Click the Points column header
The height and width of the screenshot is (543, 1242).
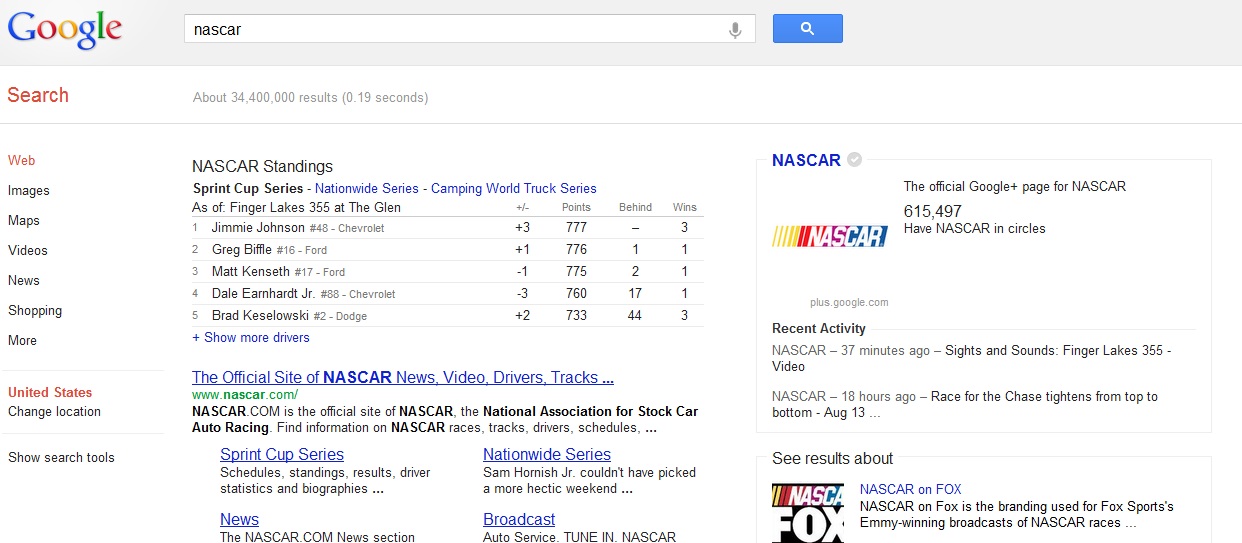576,207
